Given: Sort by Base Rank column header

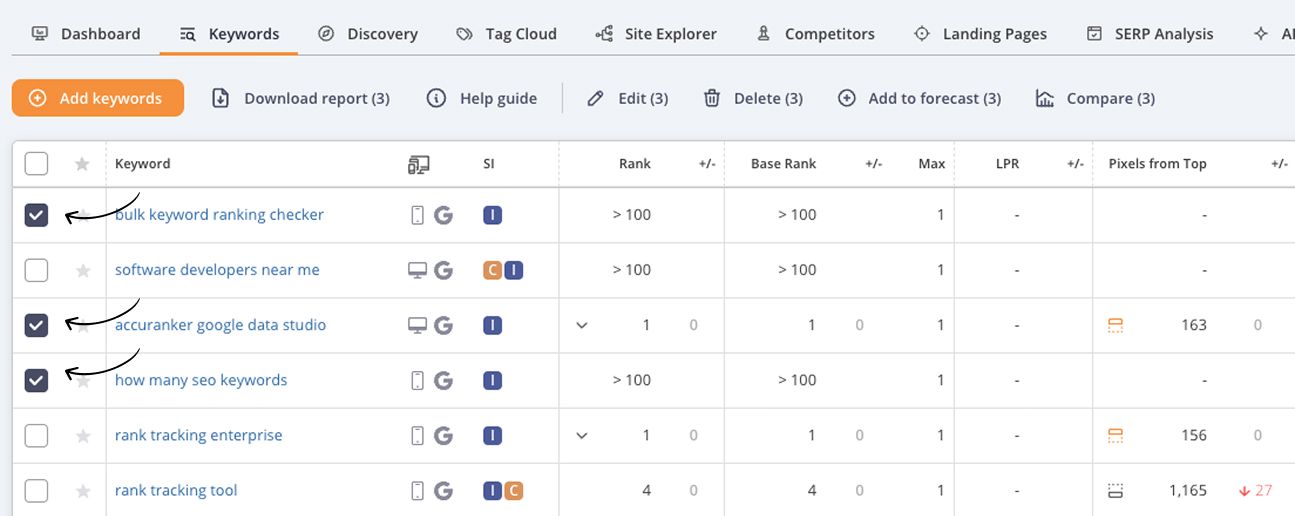Looking at the screenshot, I should coord(783,164).
